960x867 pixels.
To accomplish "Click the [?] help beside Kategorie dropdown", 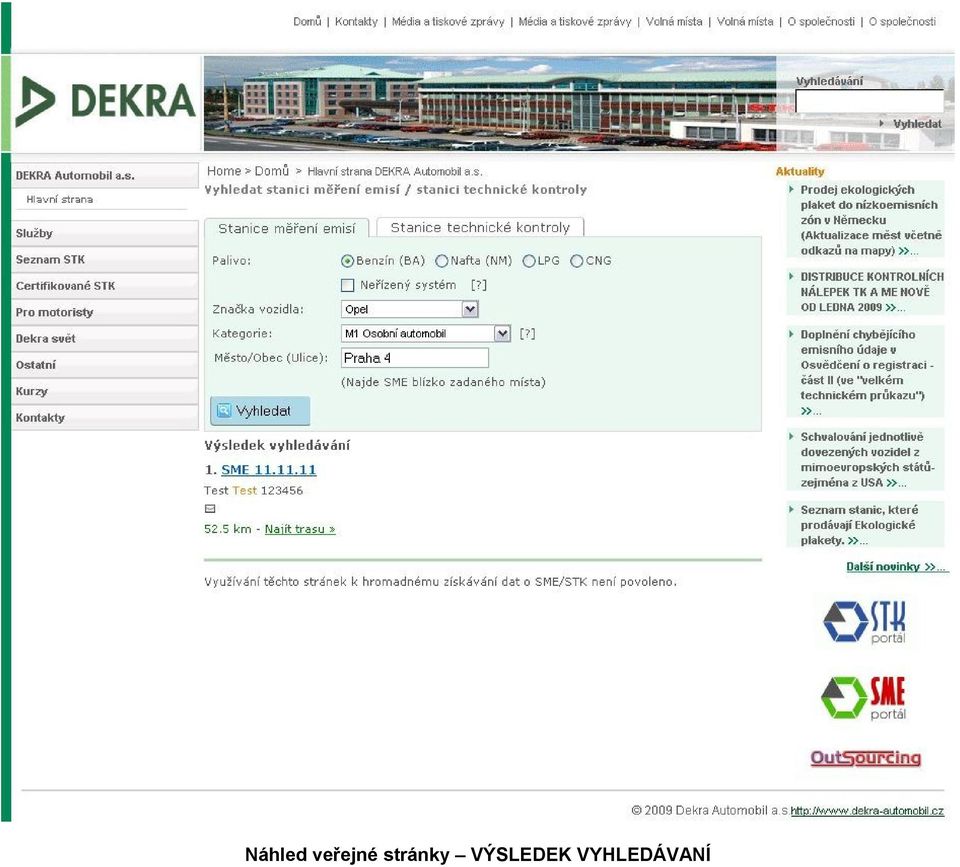I will (527, 334).
